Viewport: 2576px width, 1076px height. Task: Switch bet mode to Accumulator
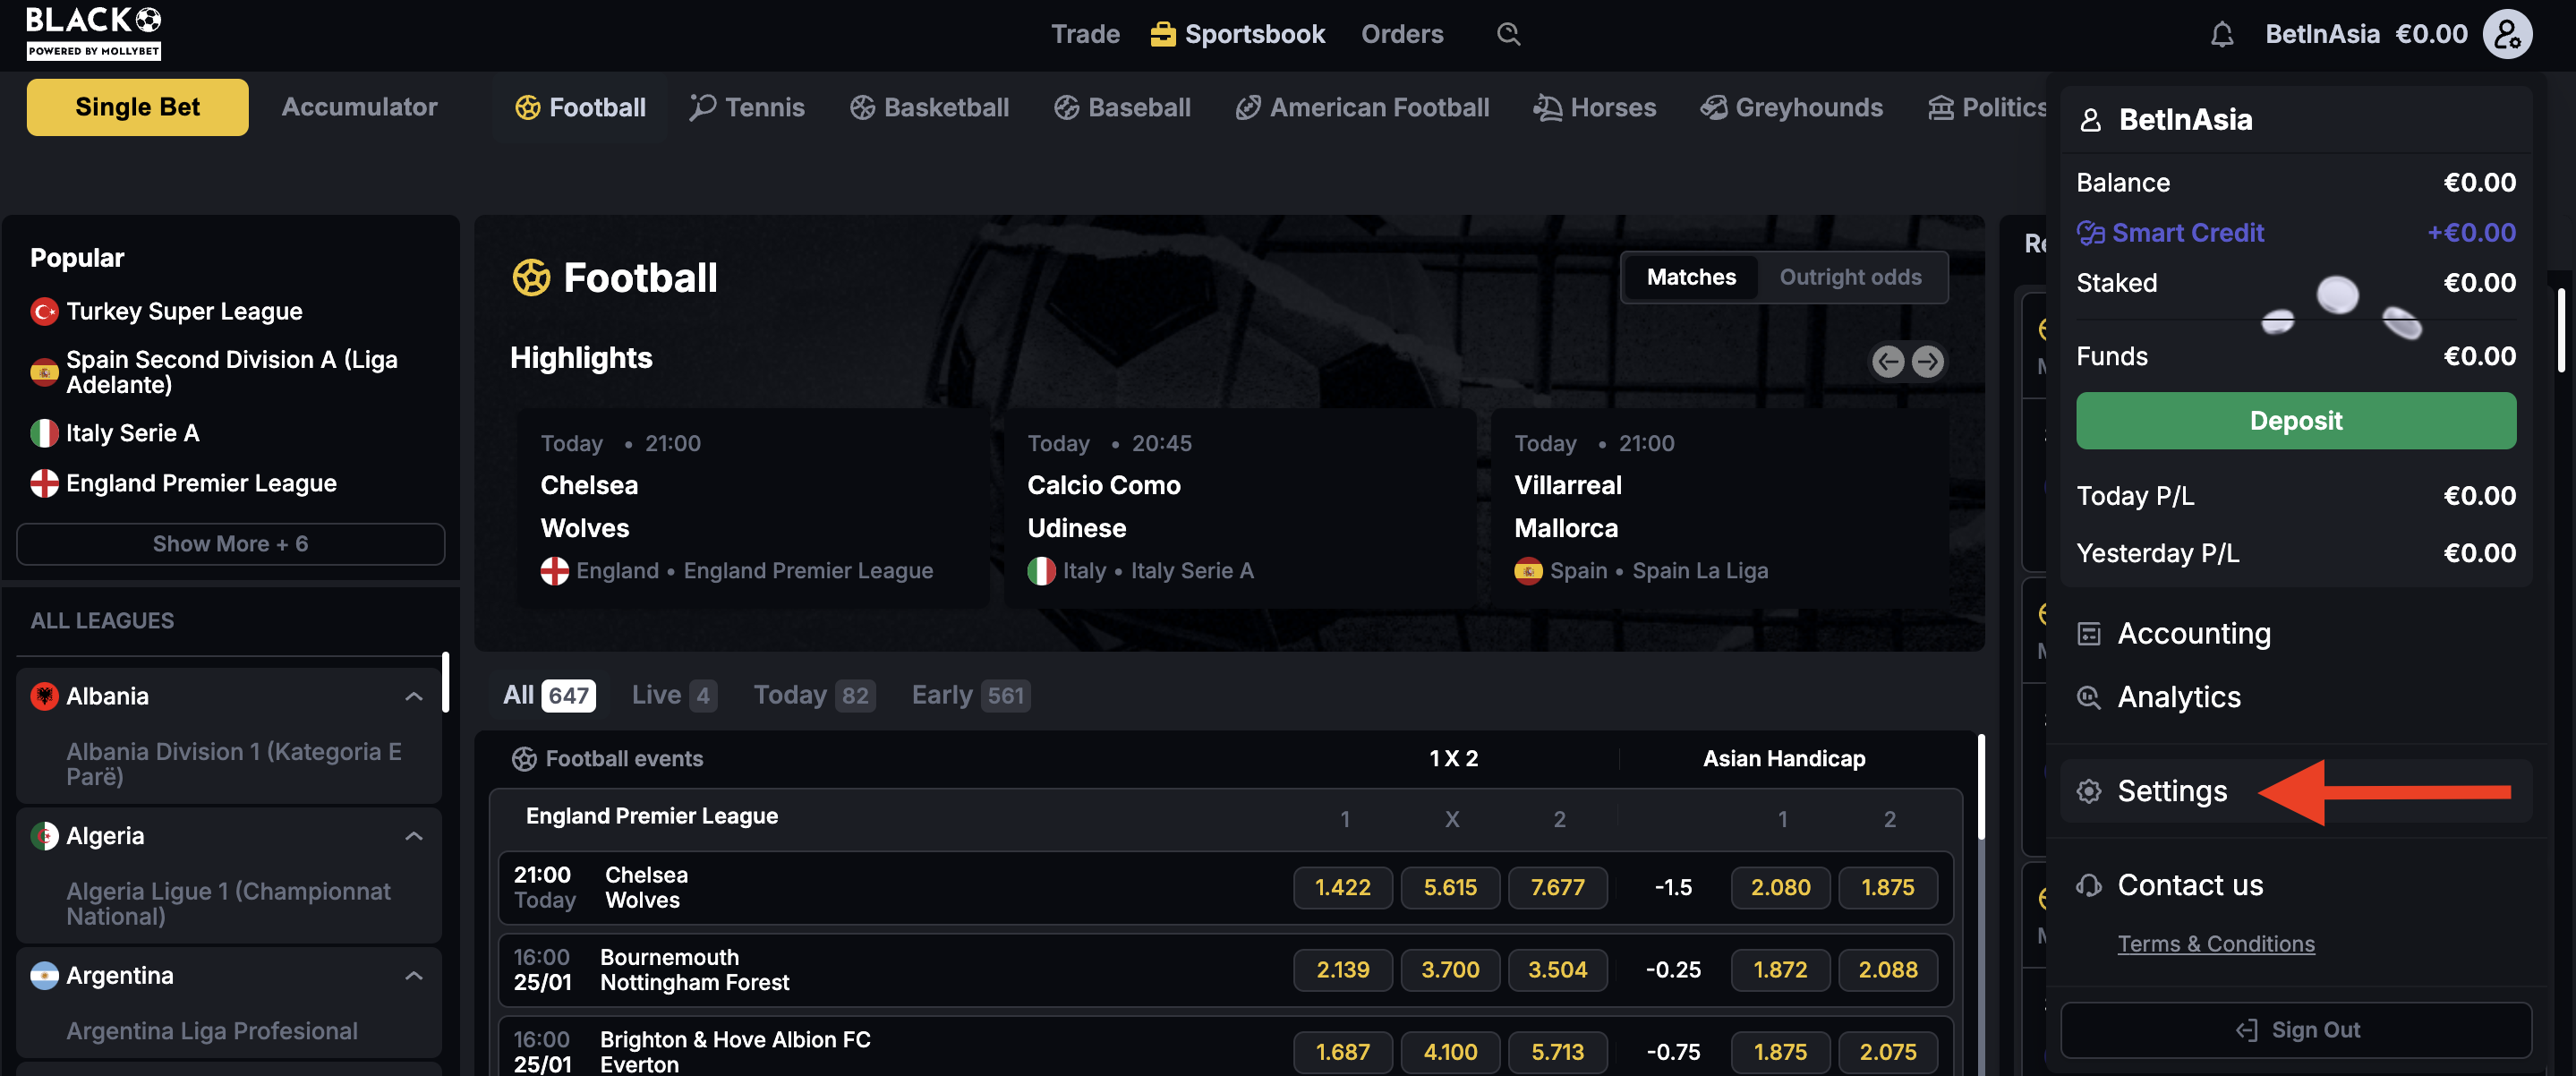359,107
